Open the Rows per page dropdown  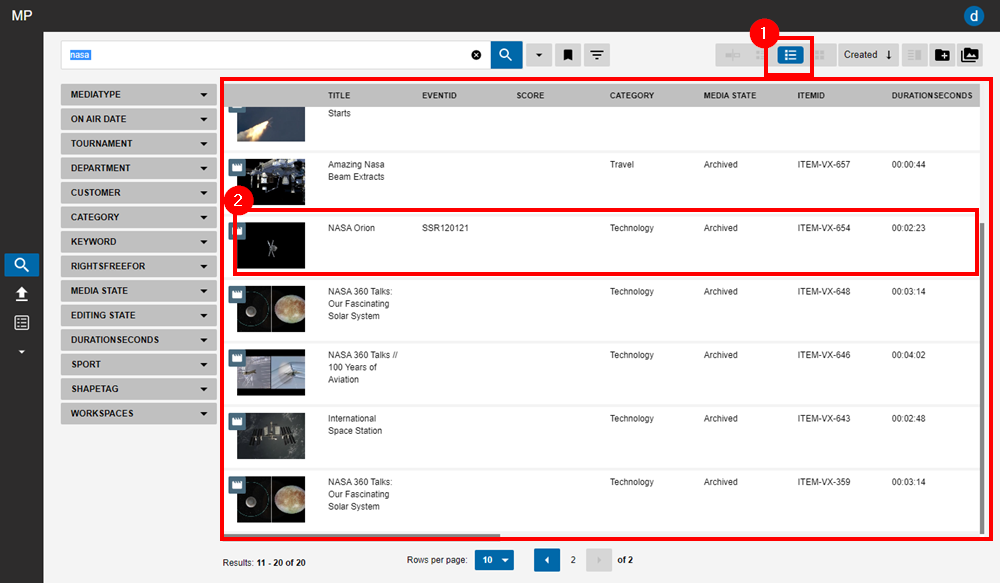coord(494,560)
